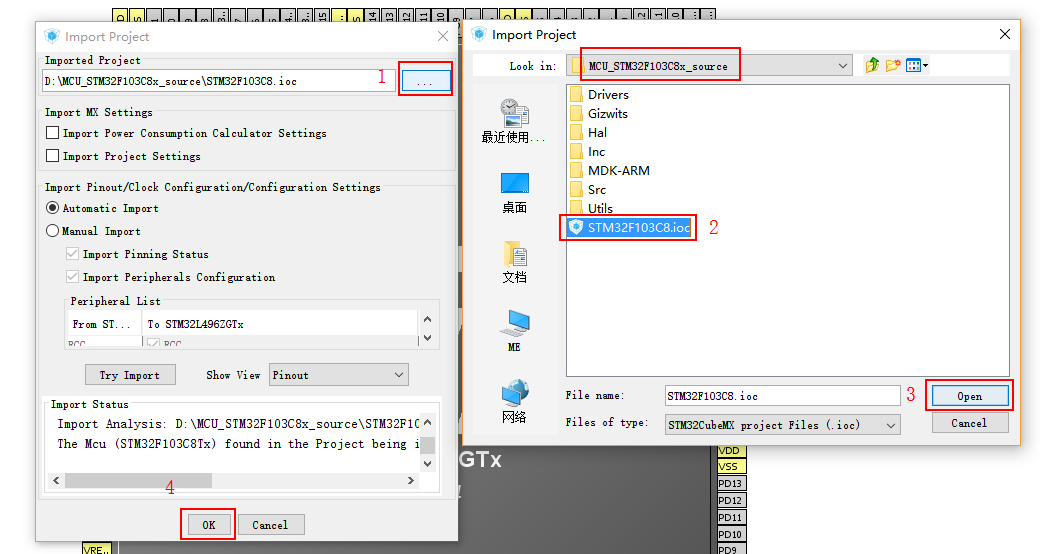Enable Import Power Consumption Calculator Settings
1046x554 pixels.
click(53, 133)
